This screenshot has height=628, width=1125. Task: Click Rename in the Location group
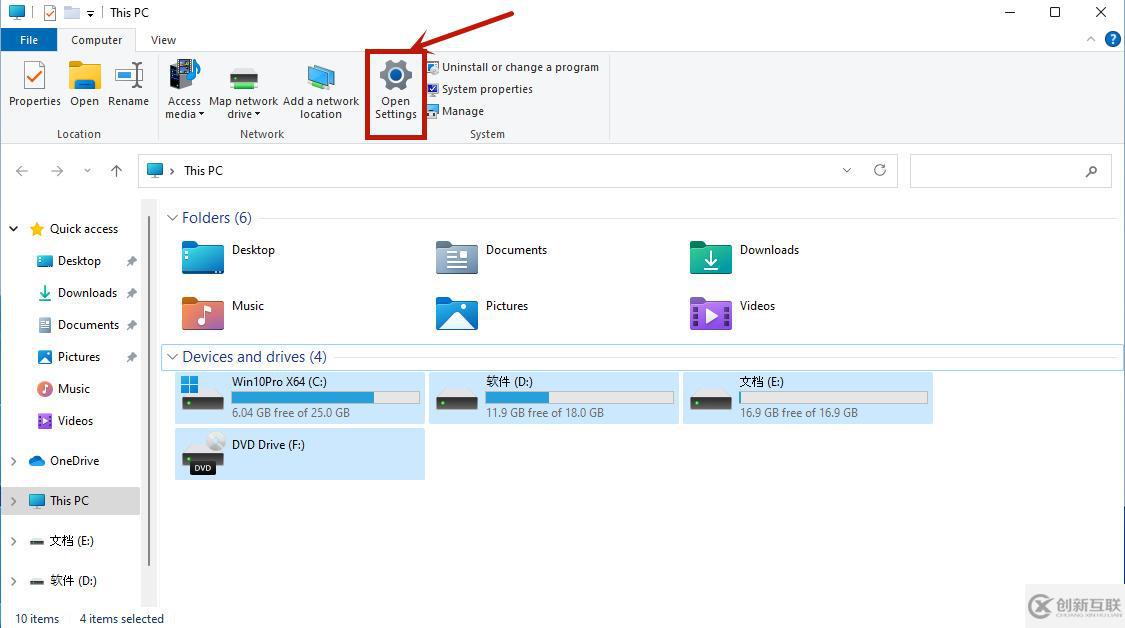(128, 85)
